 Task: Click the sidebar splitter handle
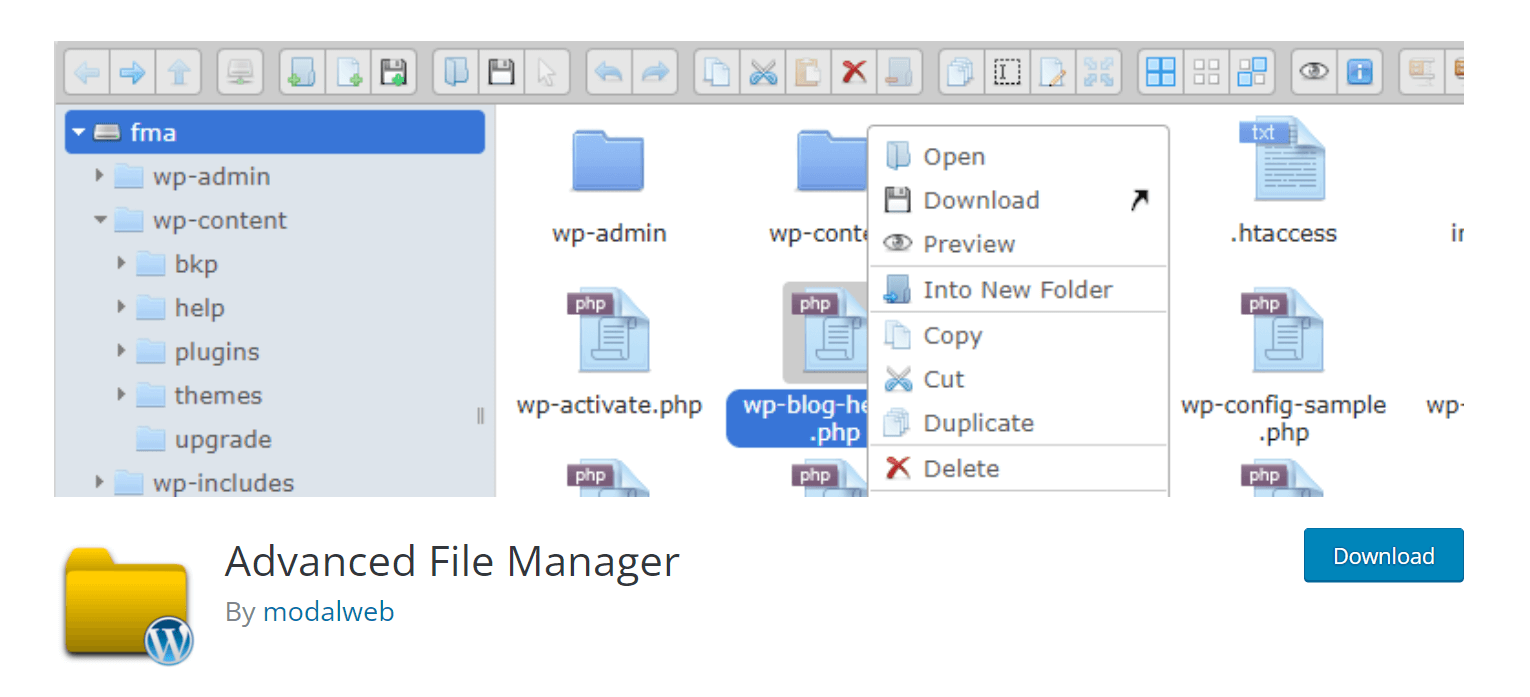481,416
